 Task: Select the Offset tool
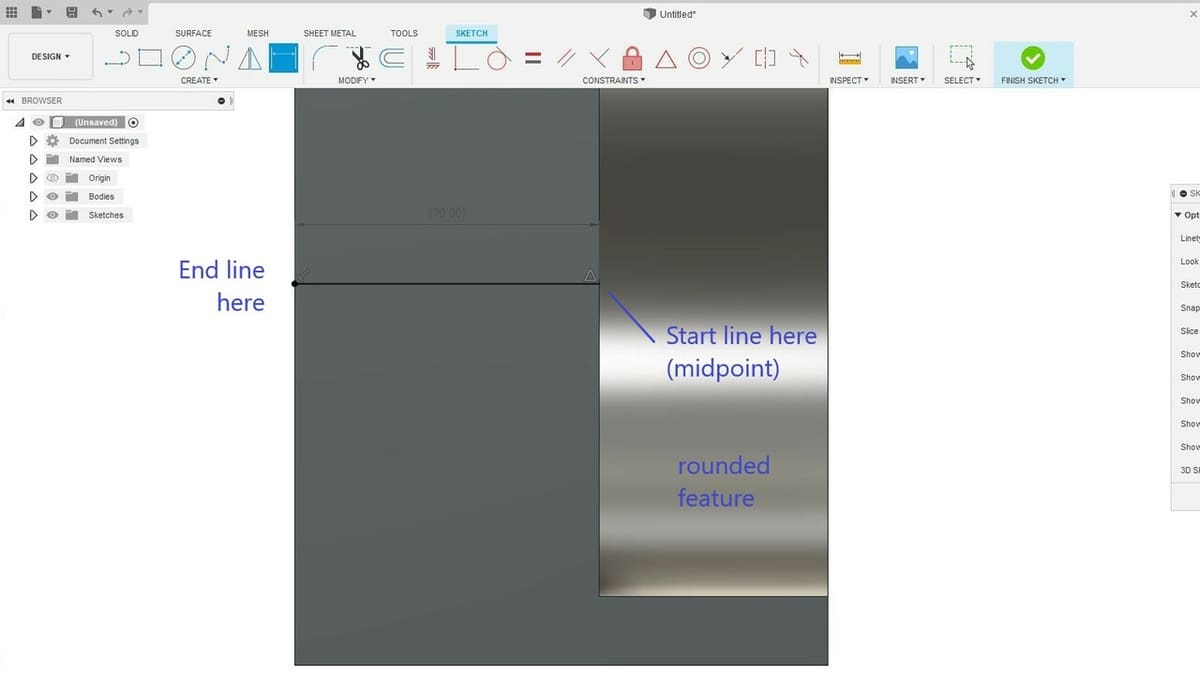392,58
